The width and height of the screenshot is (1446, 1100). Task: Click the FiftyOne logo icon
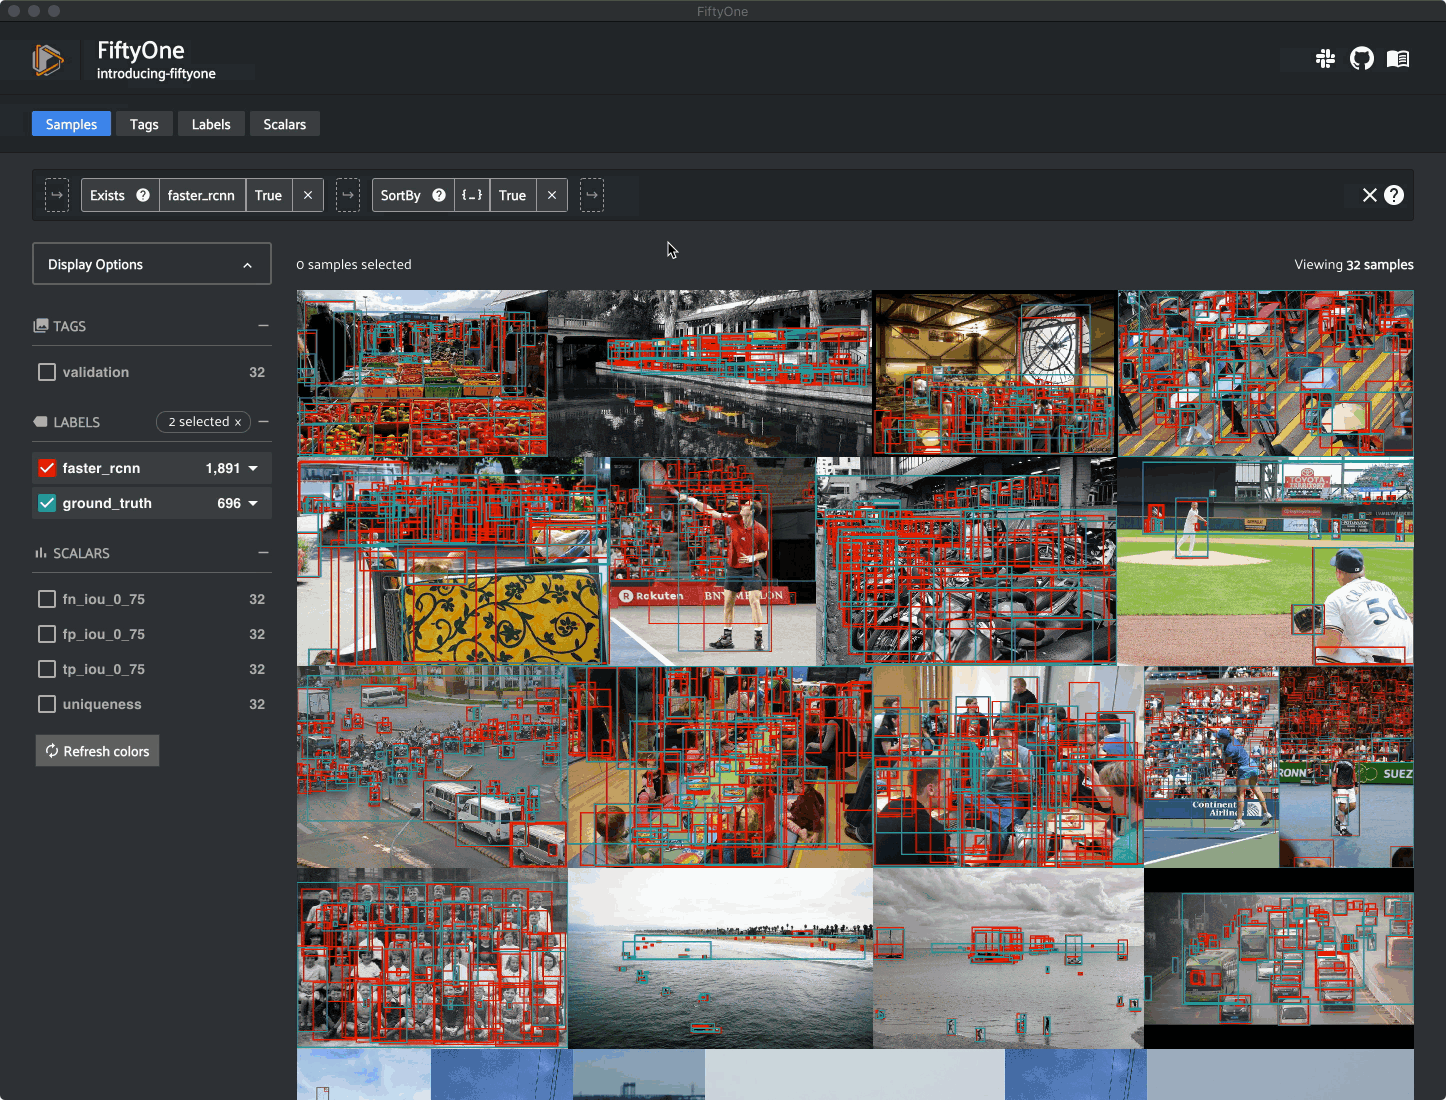tap(47, 60)
